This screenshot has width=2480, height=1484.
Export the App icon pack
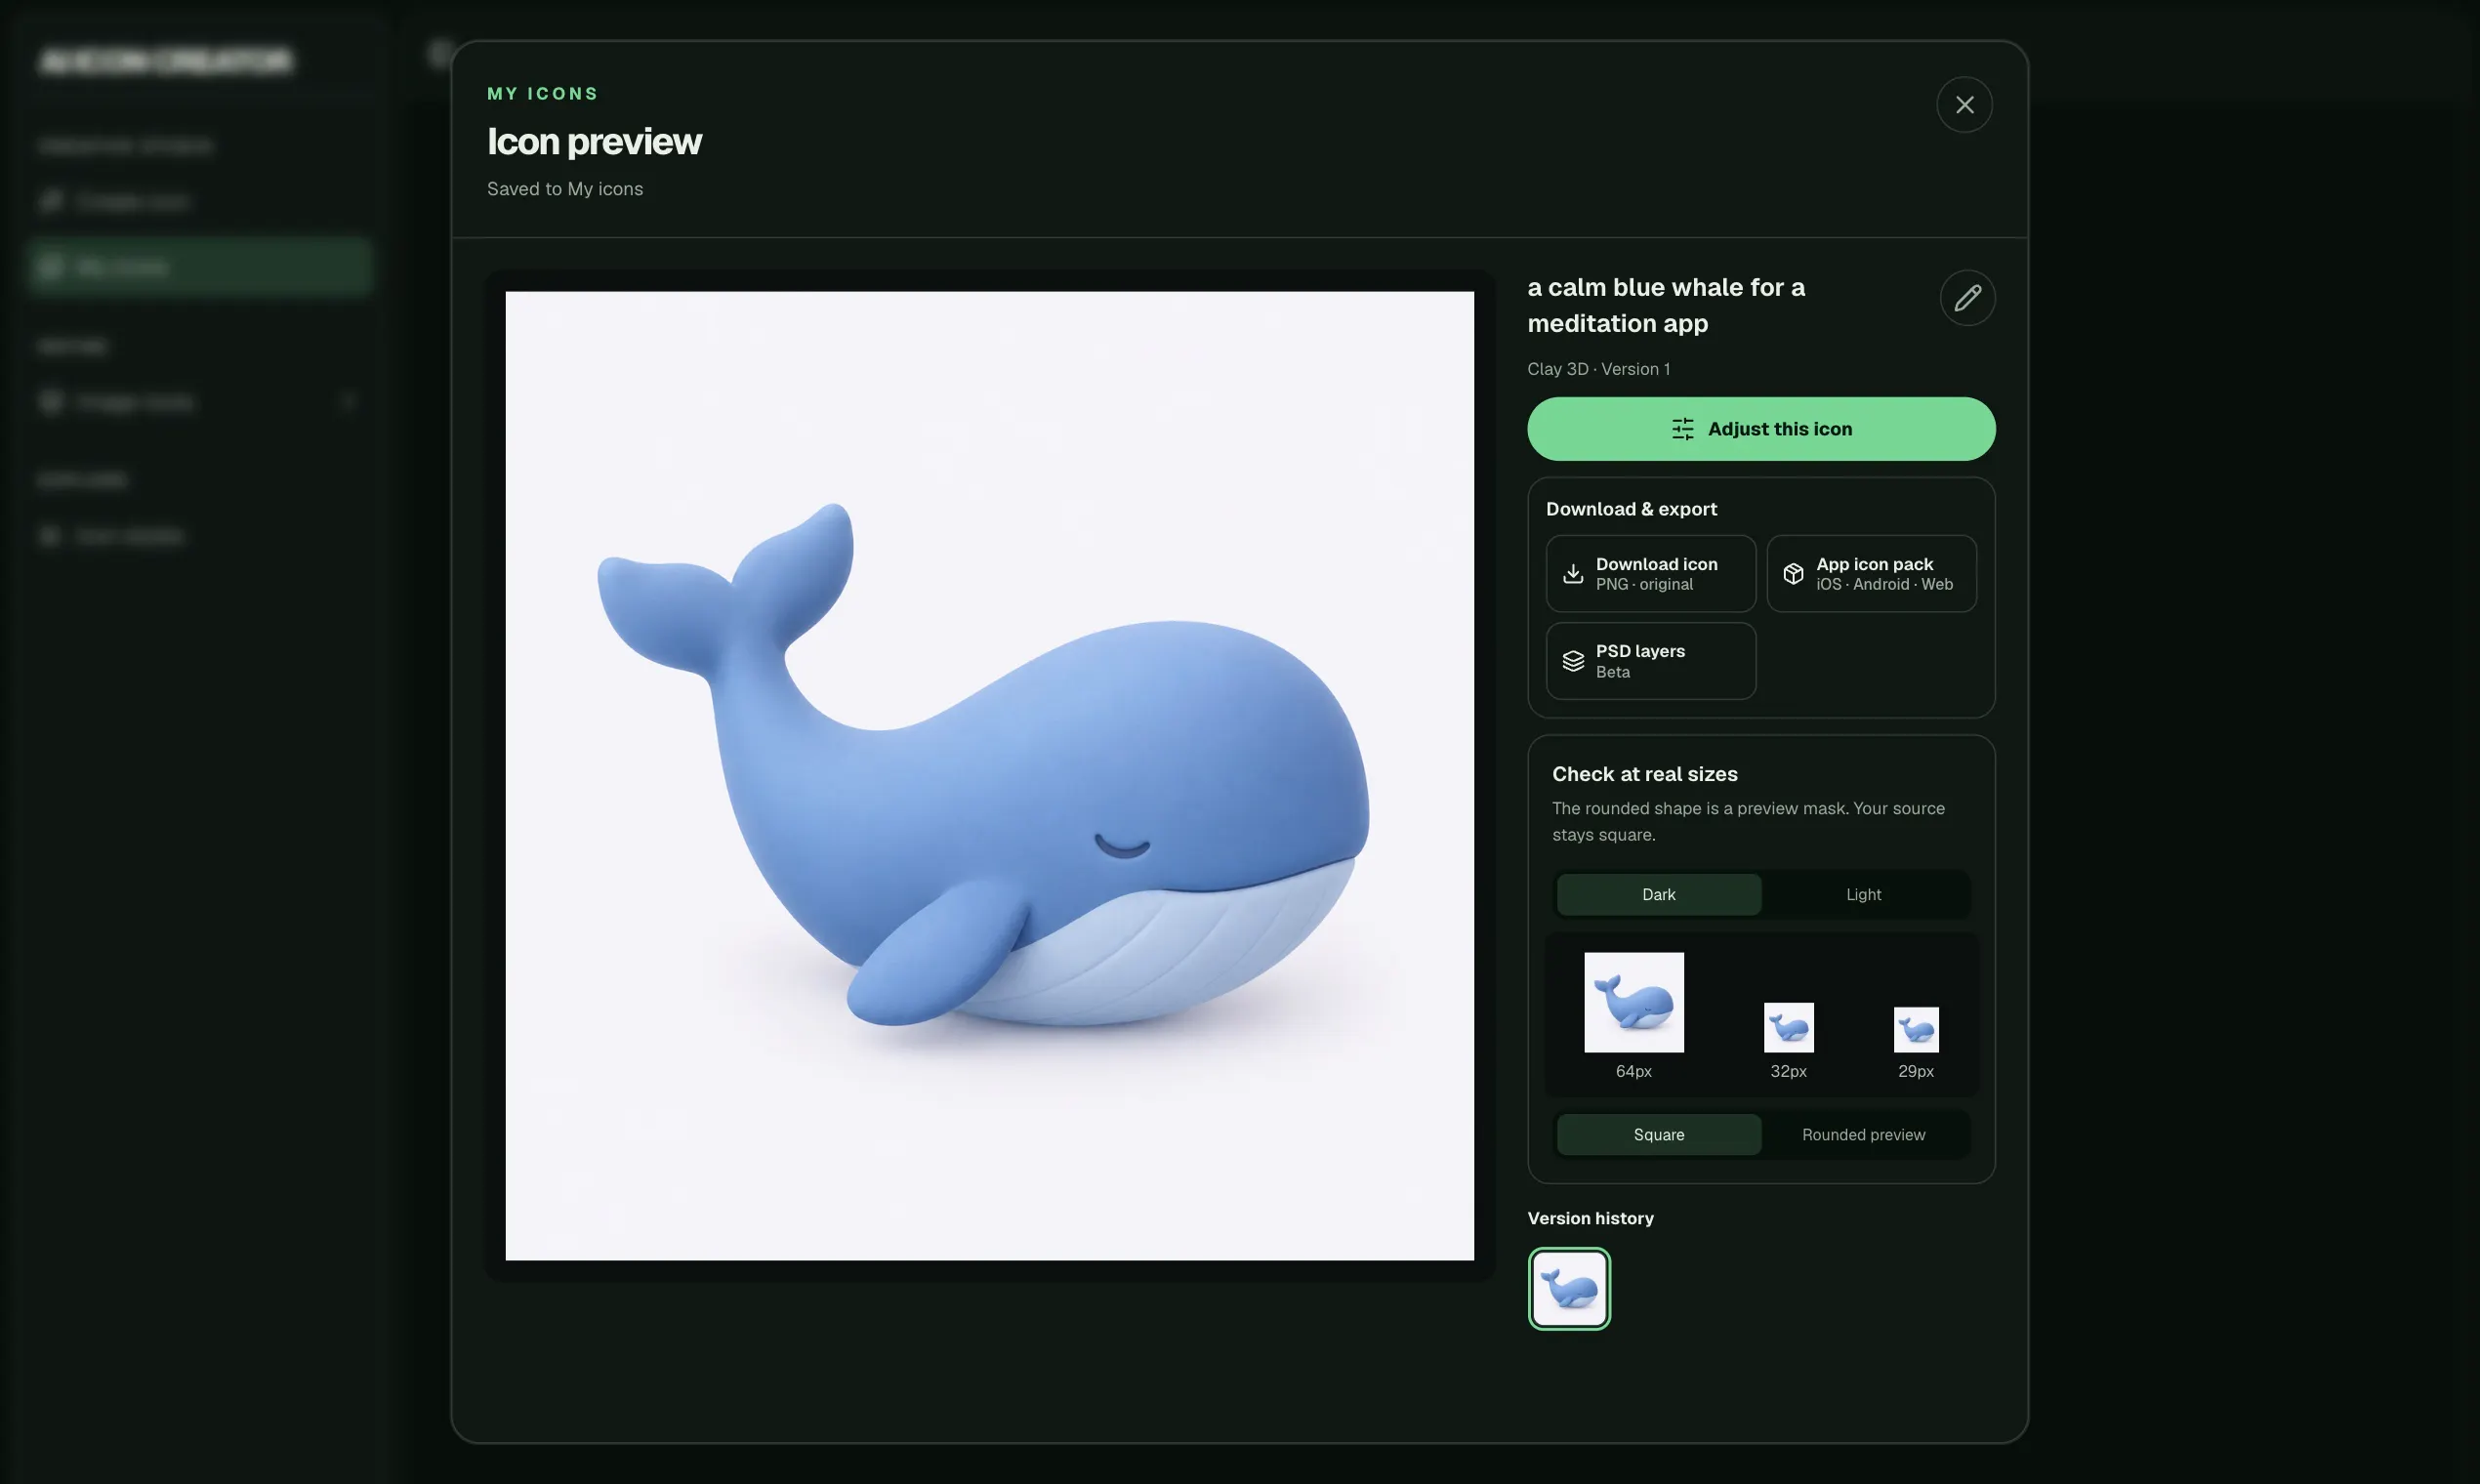pos(1871,574)
